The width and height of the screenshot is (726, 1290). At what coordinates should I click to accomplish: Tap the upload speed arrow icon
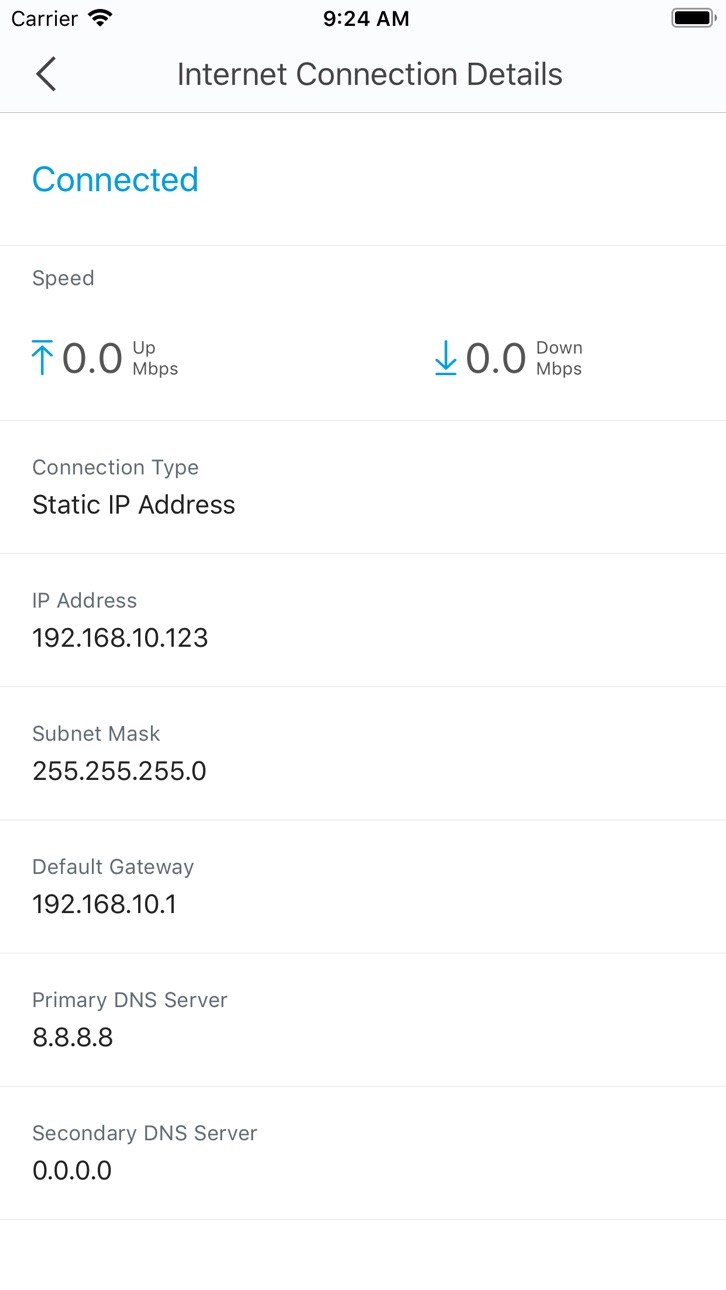(x=42, y=357)
